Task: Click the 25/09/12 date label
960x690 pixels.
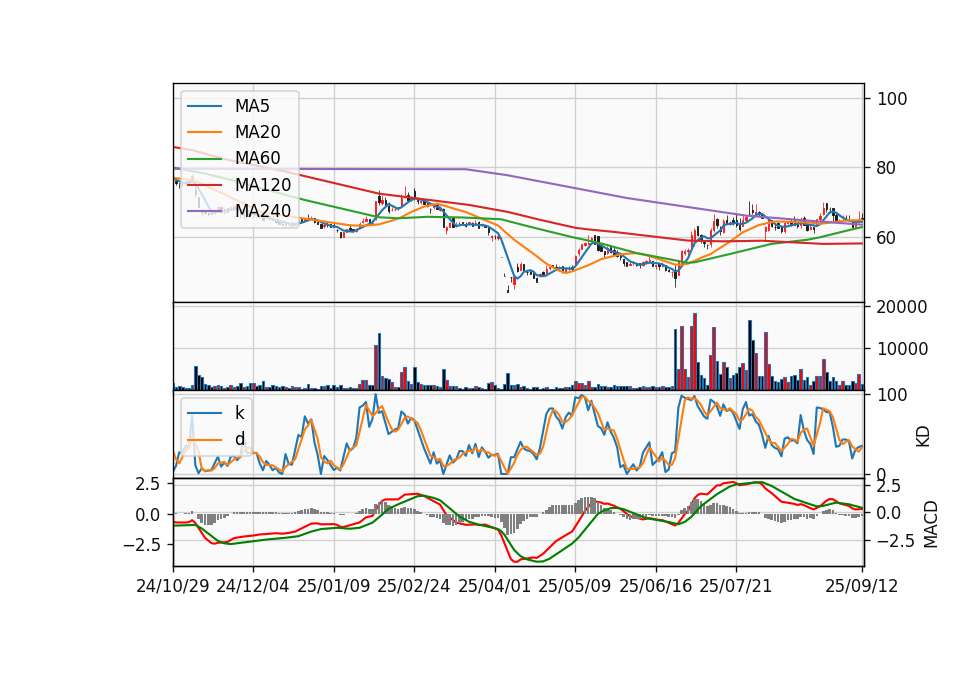Action: (862, 586)
